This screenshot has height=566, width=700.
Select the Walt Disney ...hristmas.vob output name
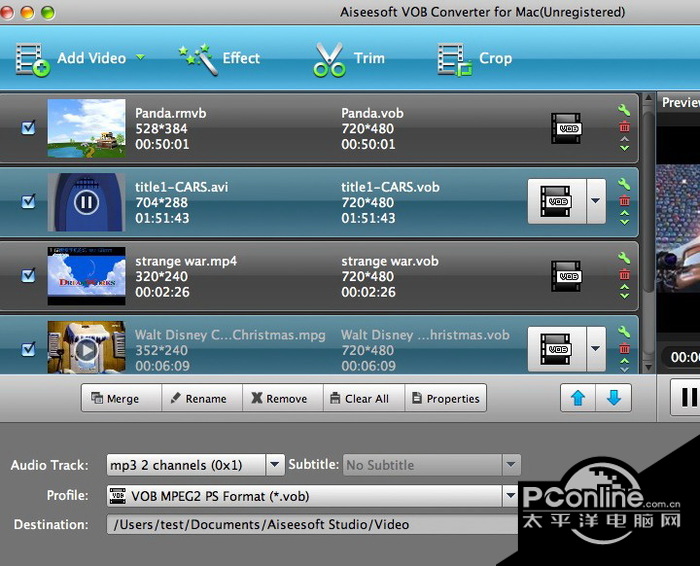point(425,335)
